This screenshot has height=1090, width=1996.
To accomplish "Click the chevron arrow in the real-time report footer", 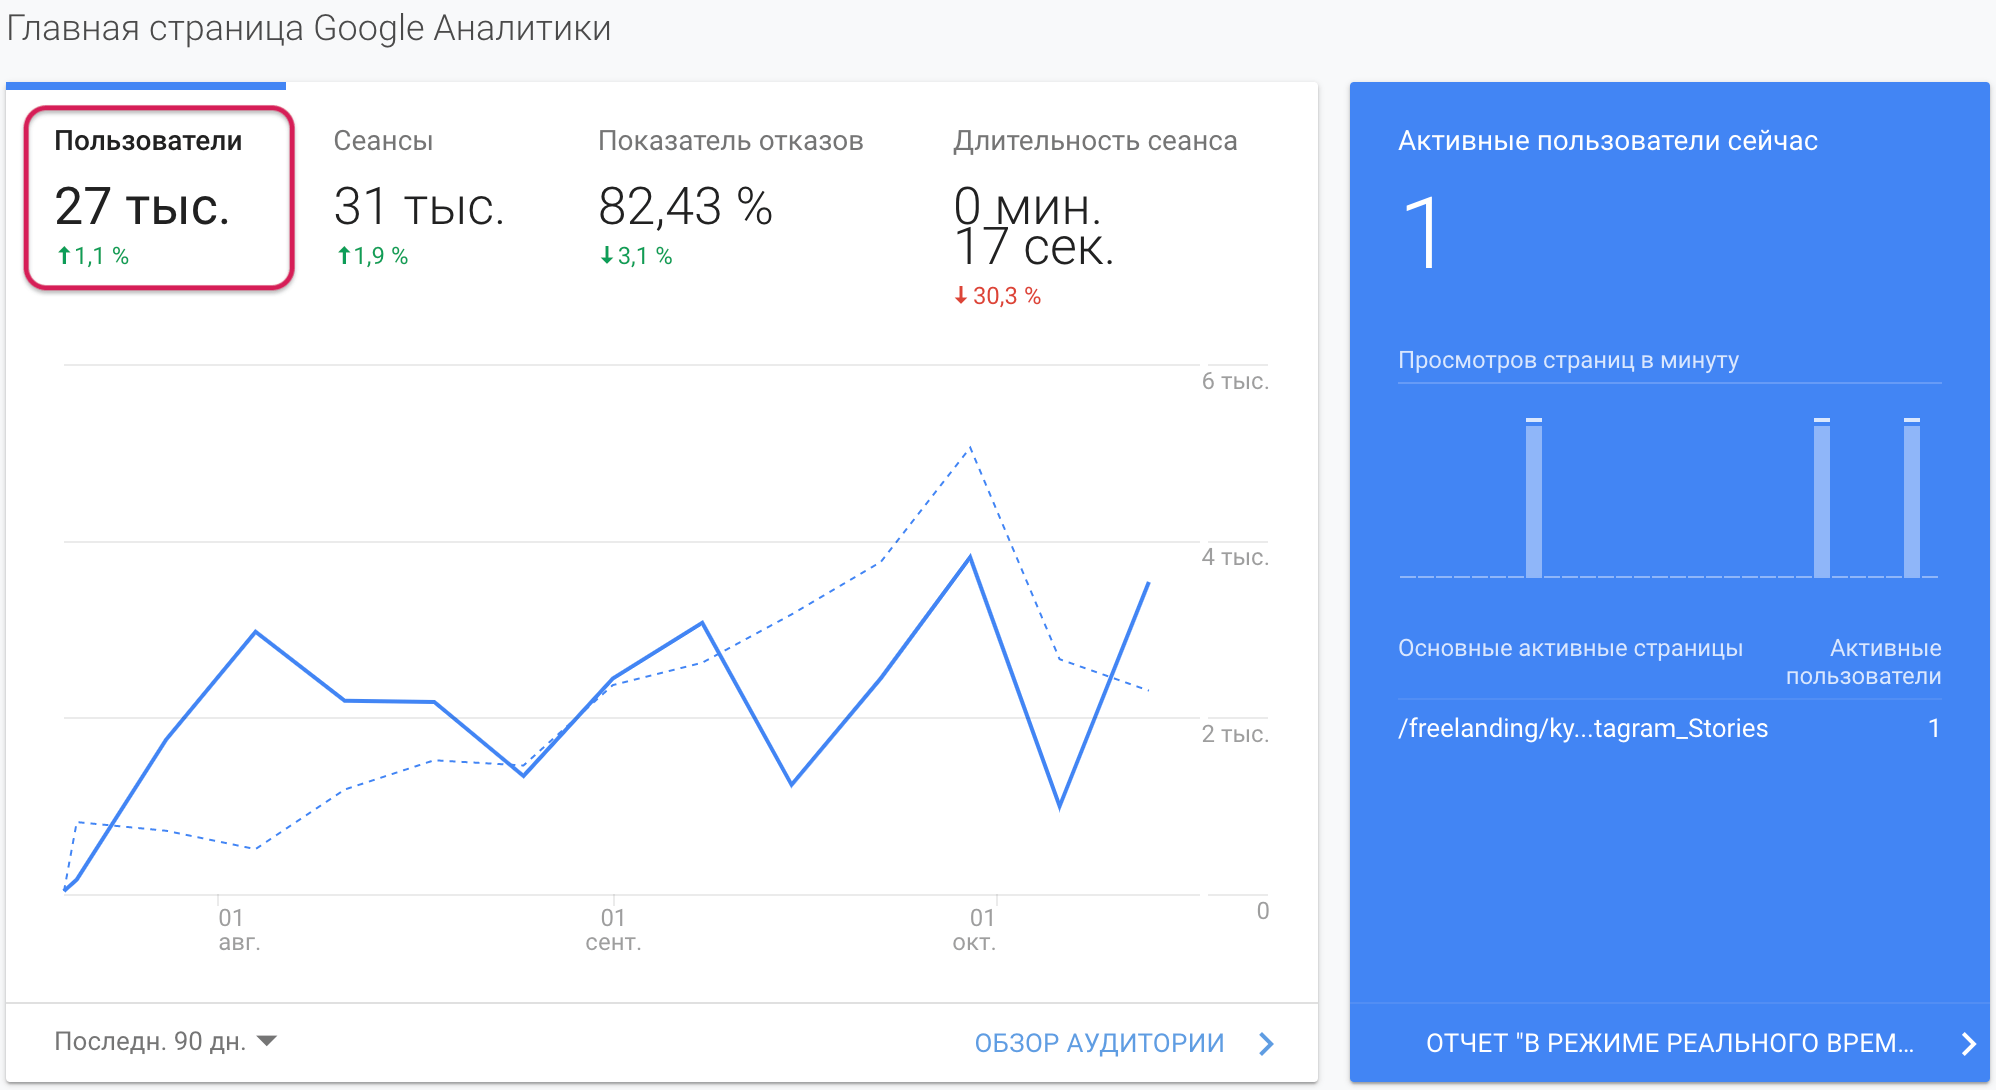I will (x=1968, y=1043).
